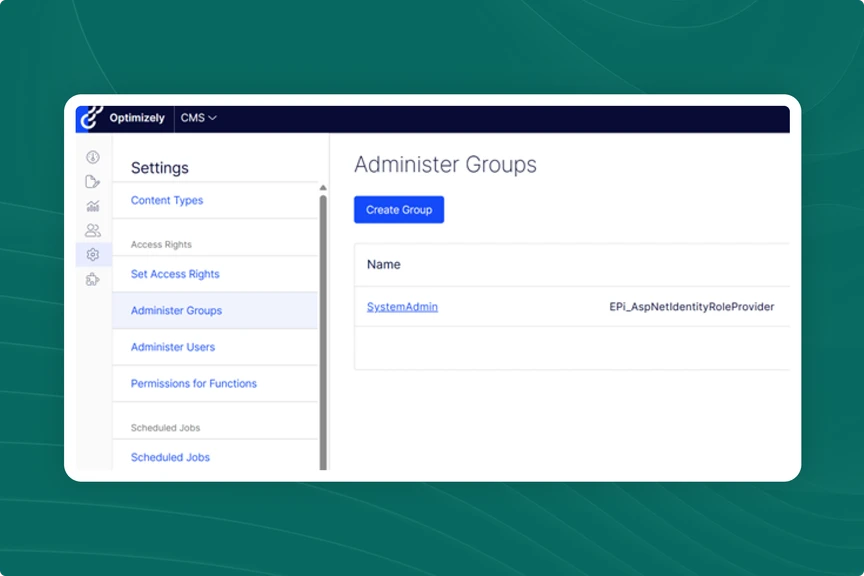Click the Optimizely logo icon
This screenshot has width=864, height=576.
(x=92, y=118)
